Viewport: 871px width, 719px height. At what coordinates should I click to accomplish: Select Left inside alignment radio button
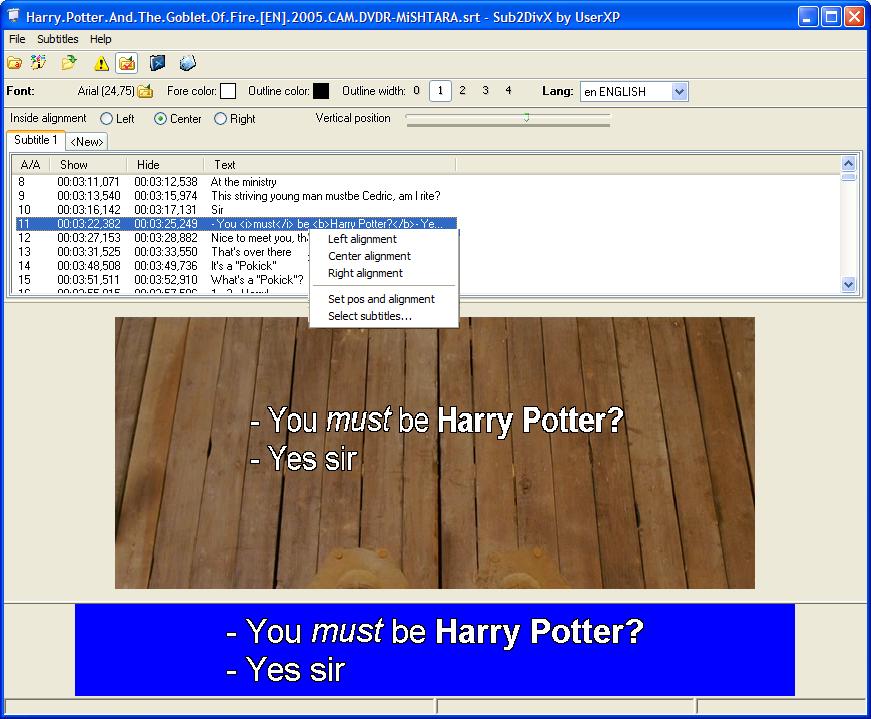pos(106,118)
